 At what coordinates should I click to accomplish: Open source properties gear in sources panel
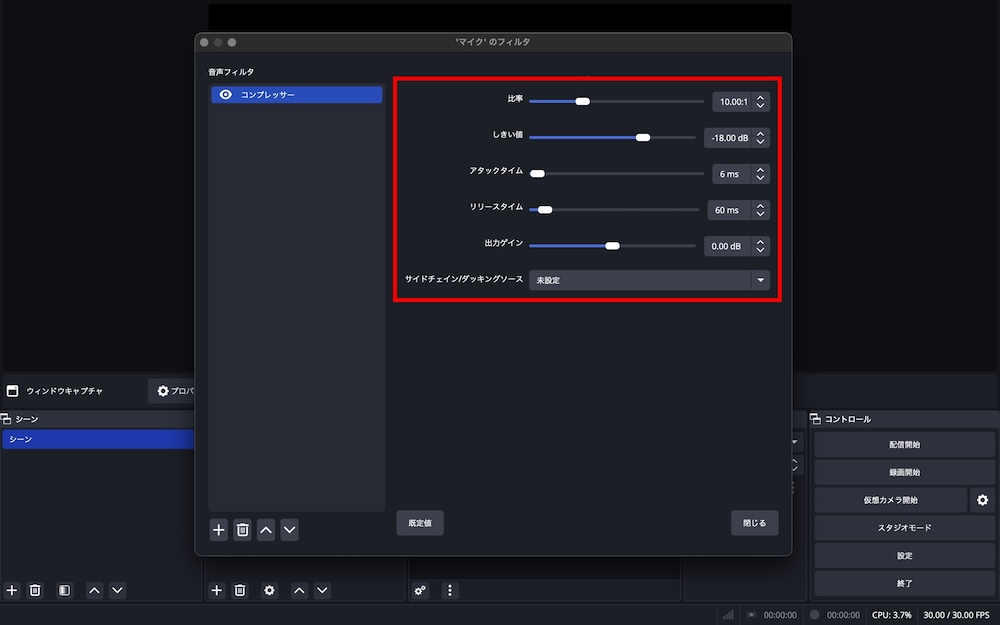click(270, 591)
